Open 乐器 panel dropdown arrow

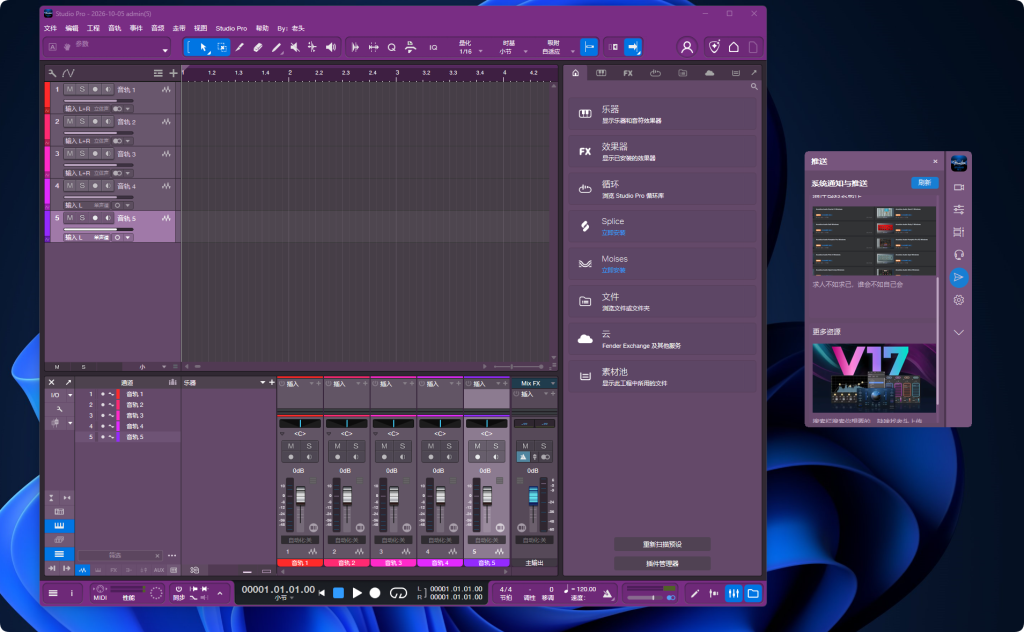[x=263, y=383]
